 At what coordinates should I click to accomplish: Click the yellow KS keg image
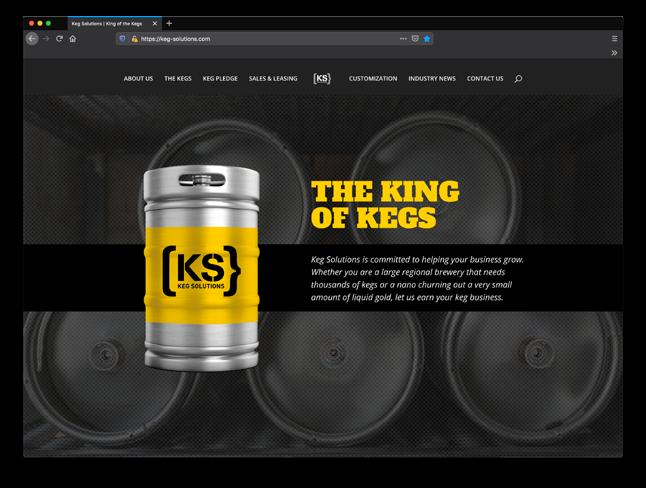(201, 268)
